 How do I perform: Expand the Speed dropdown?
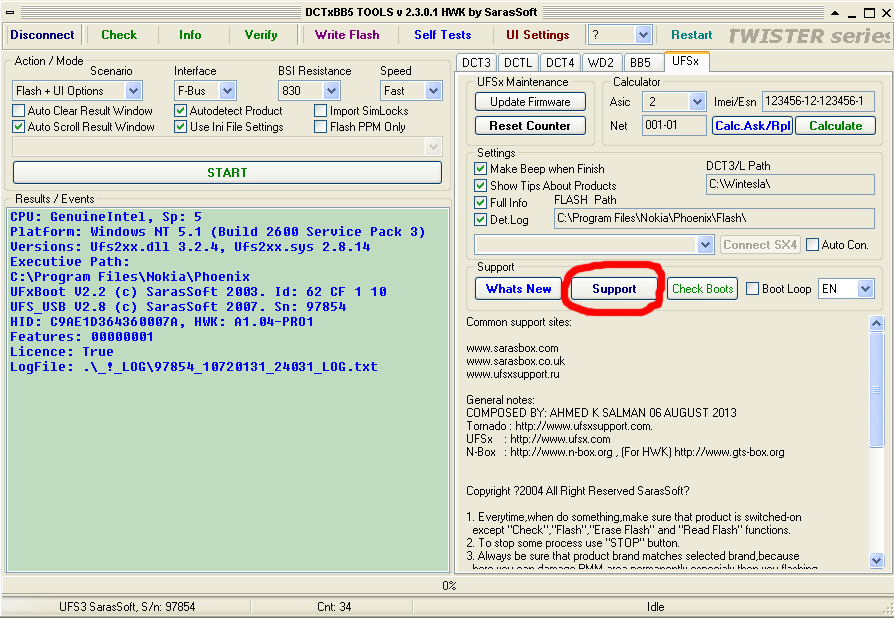[433, 91]
